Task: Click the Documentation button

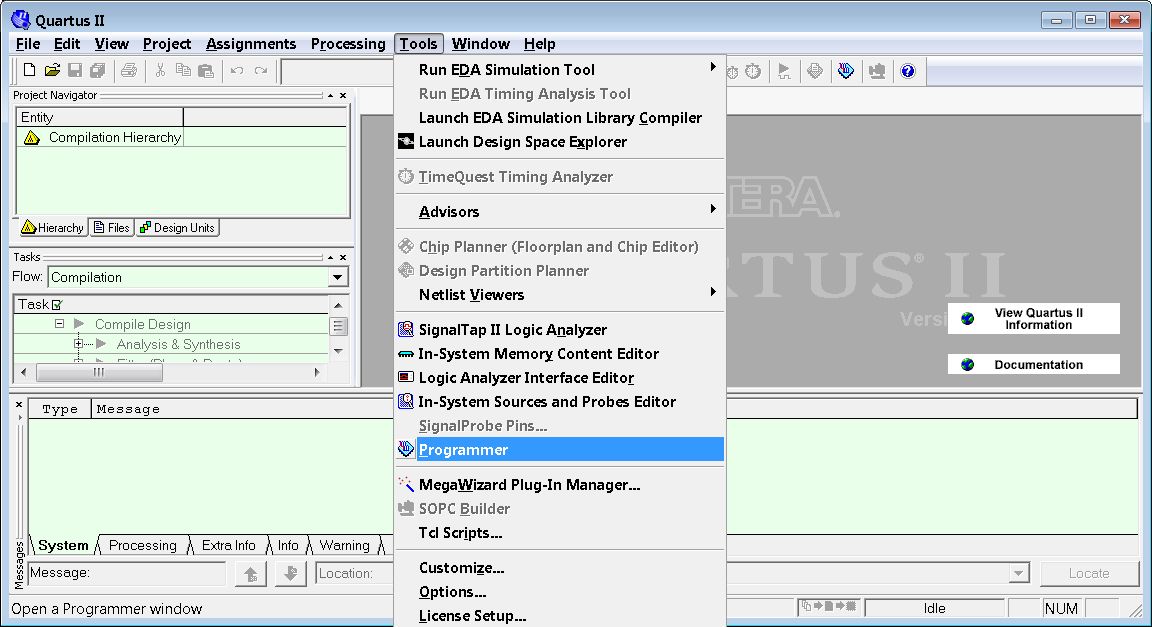Action: pos(1034,365)
